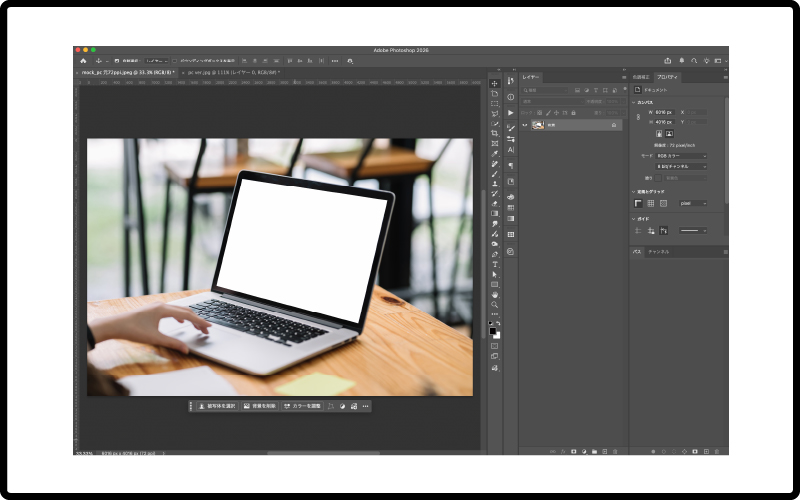Screen dimensions: 800x500
Task: Click the 被写体を選択 button
Action: (217, 406)
